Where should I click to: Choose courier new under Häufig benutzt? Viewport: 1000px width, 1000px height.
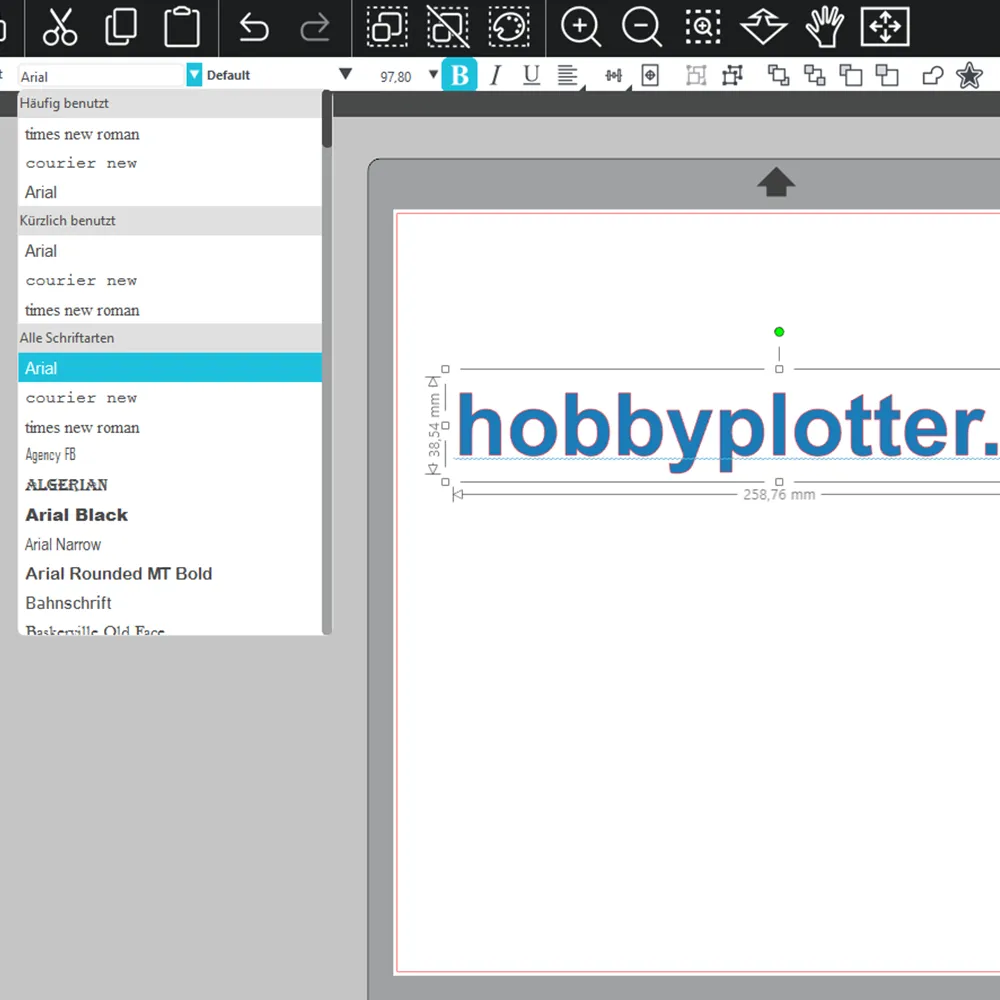170,163
